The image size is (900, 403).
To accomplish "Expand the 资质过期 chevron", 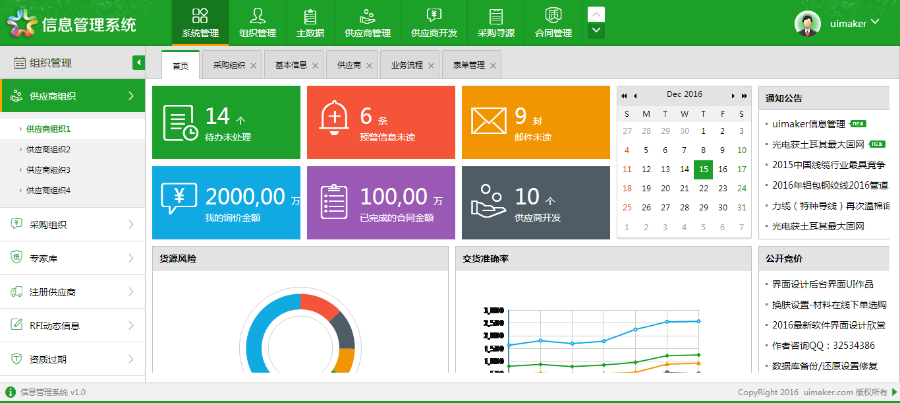I will pos(131,359).
